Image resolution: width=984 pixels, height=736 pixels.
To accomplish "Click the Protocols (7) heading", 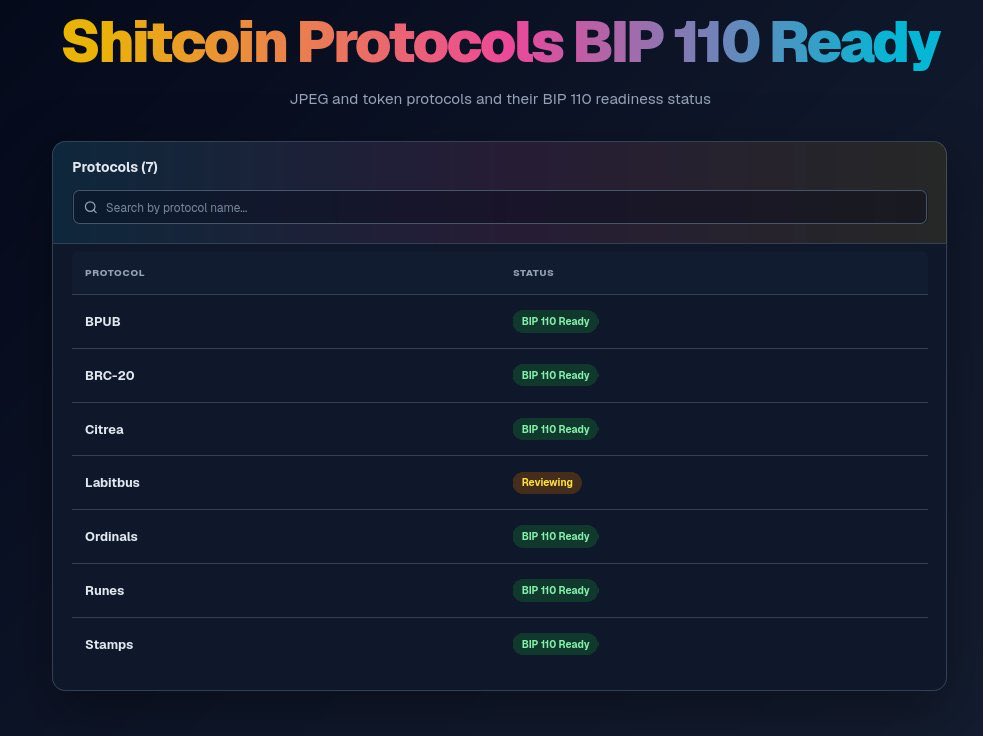I will [x=115, y=167].
